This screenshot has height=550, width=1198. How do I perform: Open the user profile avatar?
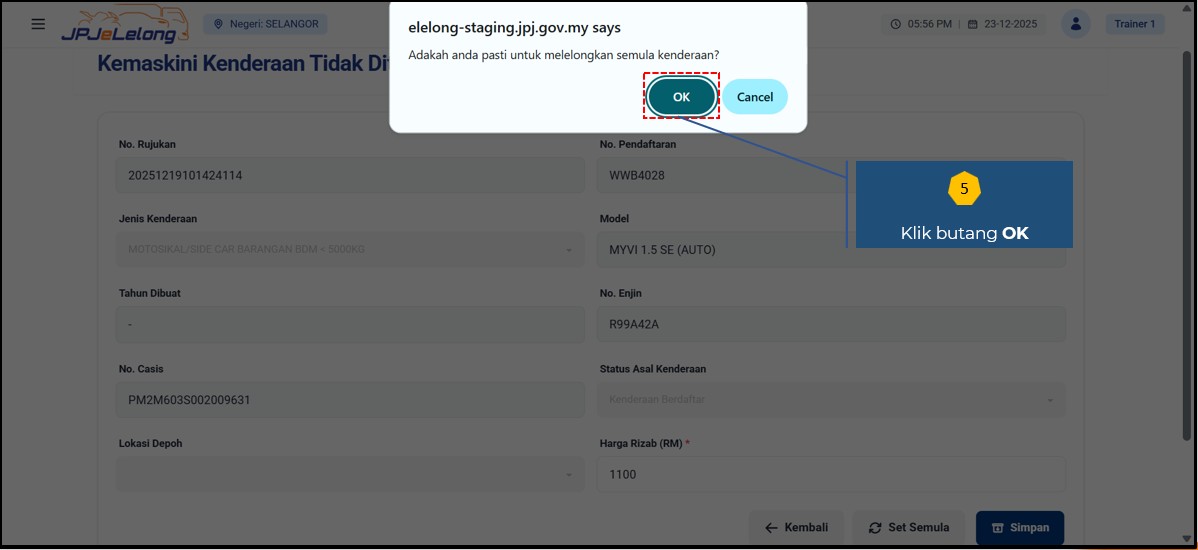(x=1076, y=24)
